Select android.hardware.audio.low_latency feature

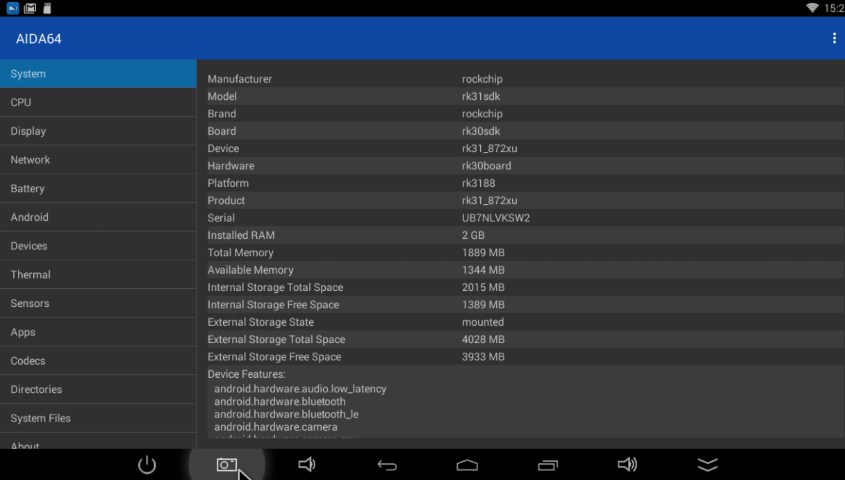[300, 388]
